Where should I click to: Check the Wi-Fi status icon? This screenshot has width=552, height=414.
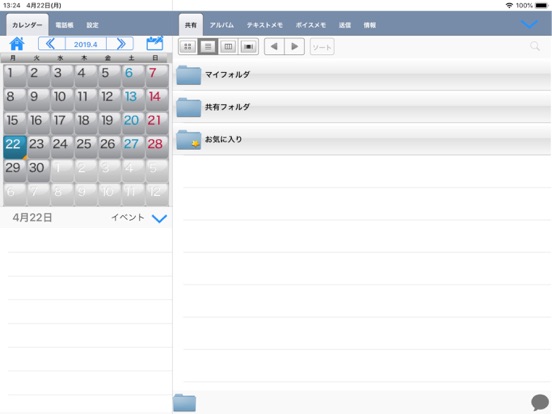point(509,5)
